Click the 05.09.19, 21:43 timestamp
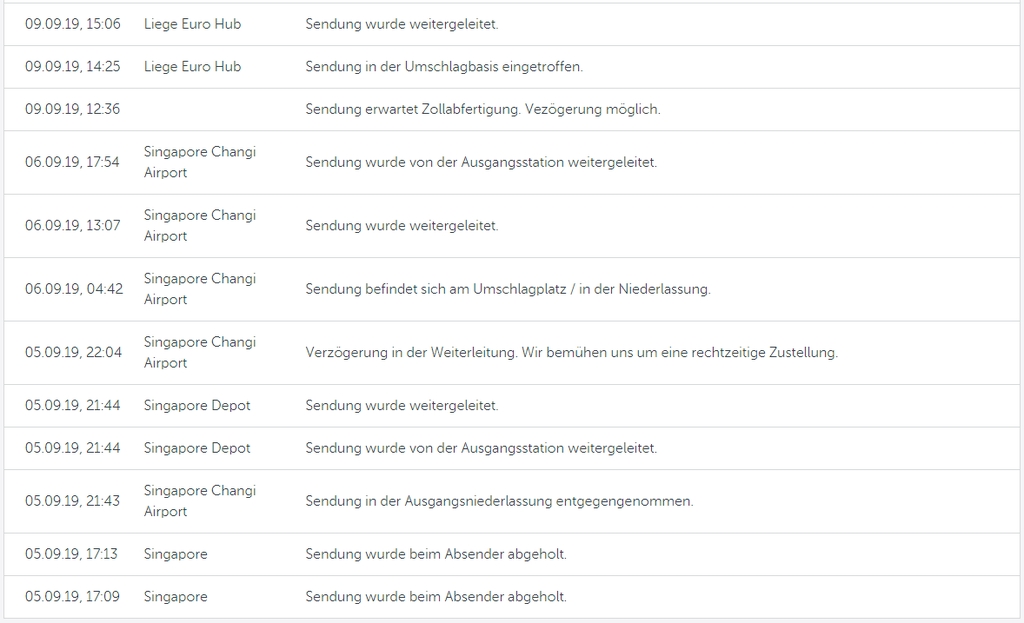The image size is (1024, 623). [72, 501]
